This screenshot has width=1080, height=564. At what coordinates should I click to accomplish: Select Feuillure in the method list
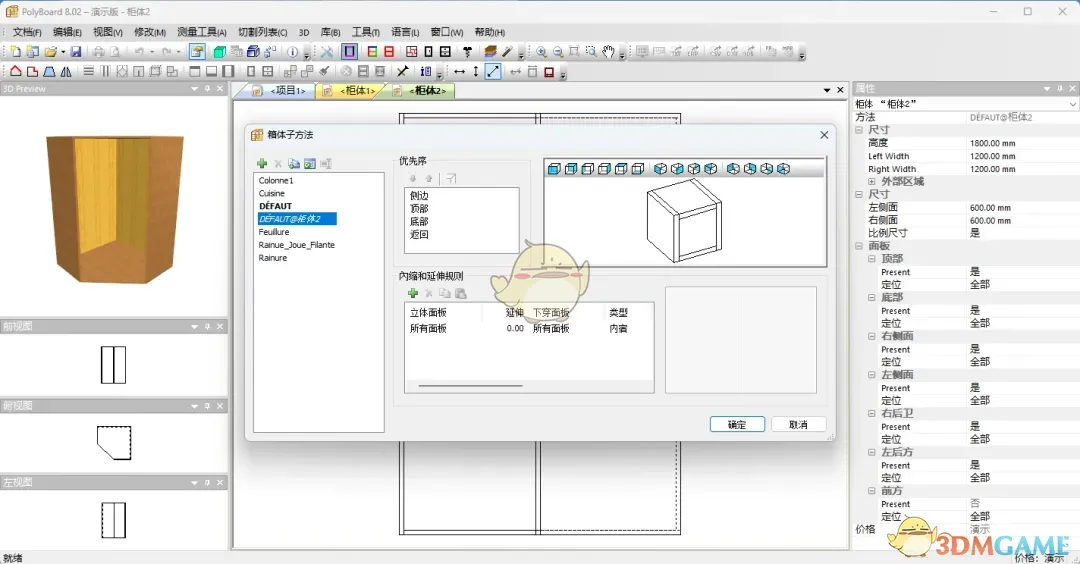tap(274, 232)
